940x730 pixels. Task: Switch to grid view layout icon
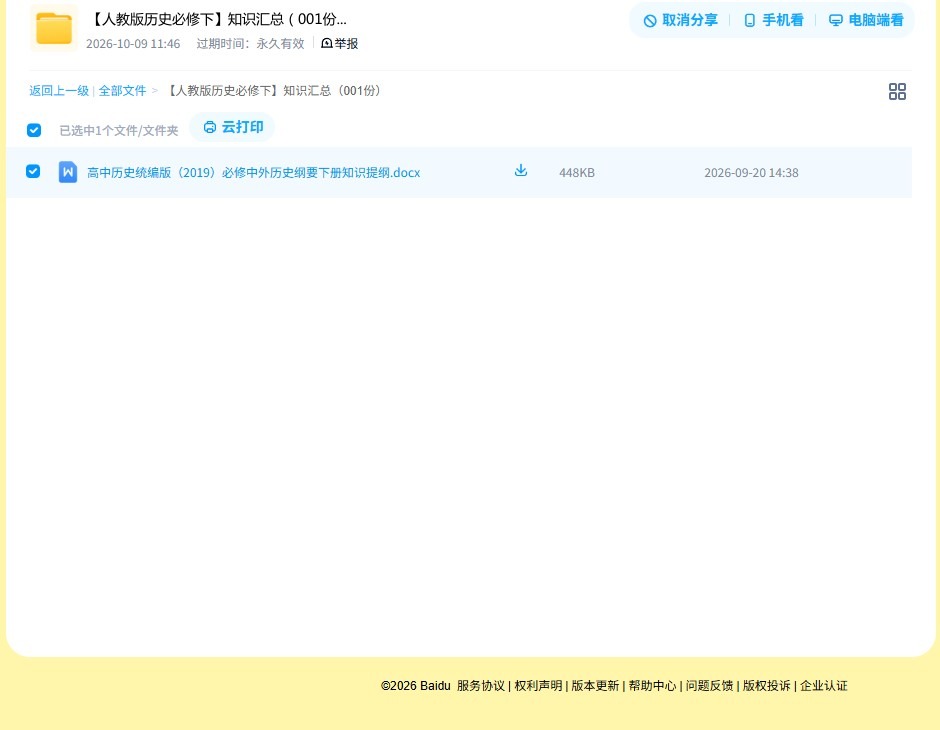point(897,92)
